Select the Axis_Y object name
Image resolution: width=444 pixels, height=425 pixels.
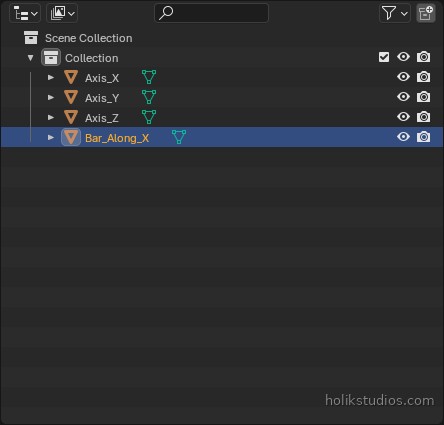102,98
